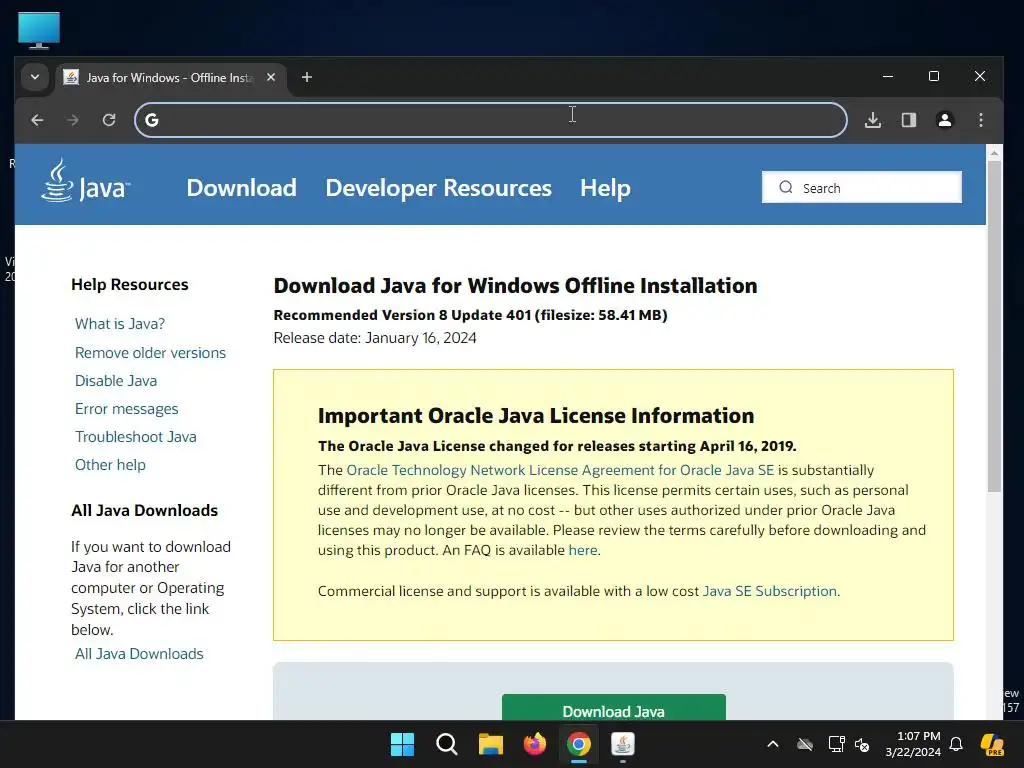Image resolution: width=1024 pixels, height=768 pixels.
Task: Select the Java for Windows tab
Action: click(x=170, y=78)
